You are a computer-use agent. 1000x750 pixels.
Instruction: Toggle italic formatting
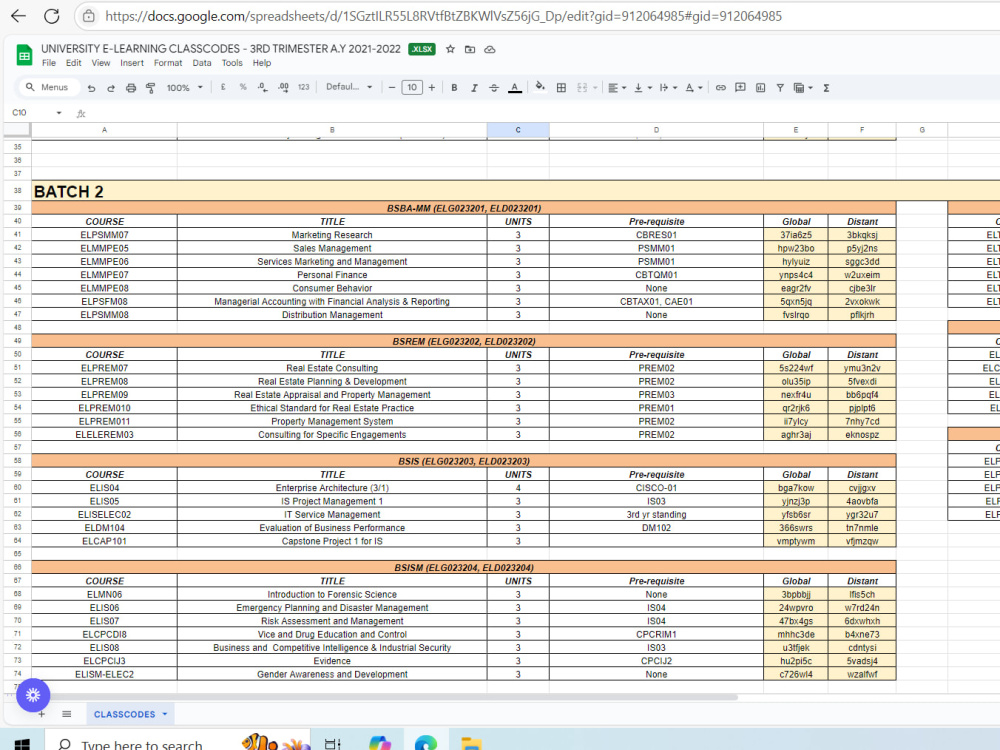click(474, 88)
